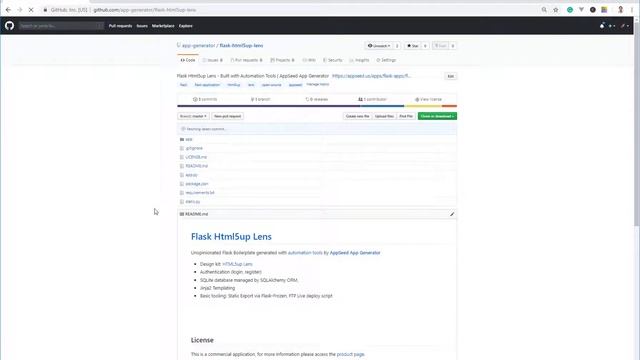View the 1 contributor link
Viewport: 640px width, 360px height.
[372, 100]
